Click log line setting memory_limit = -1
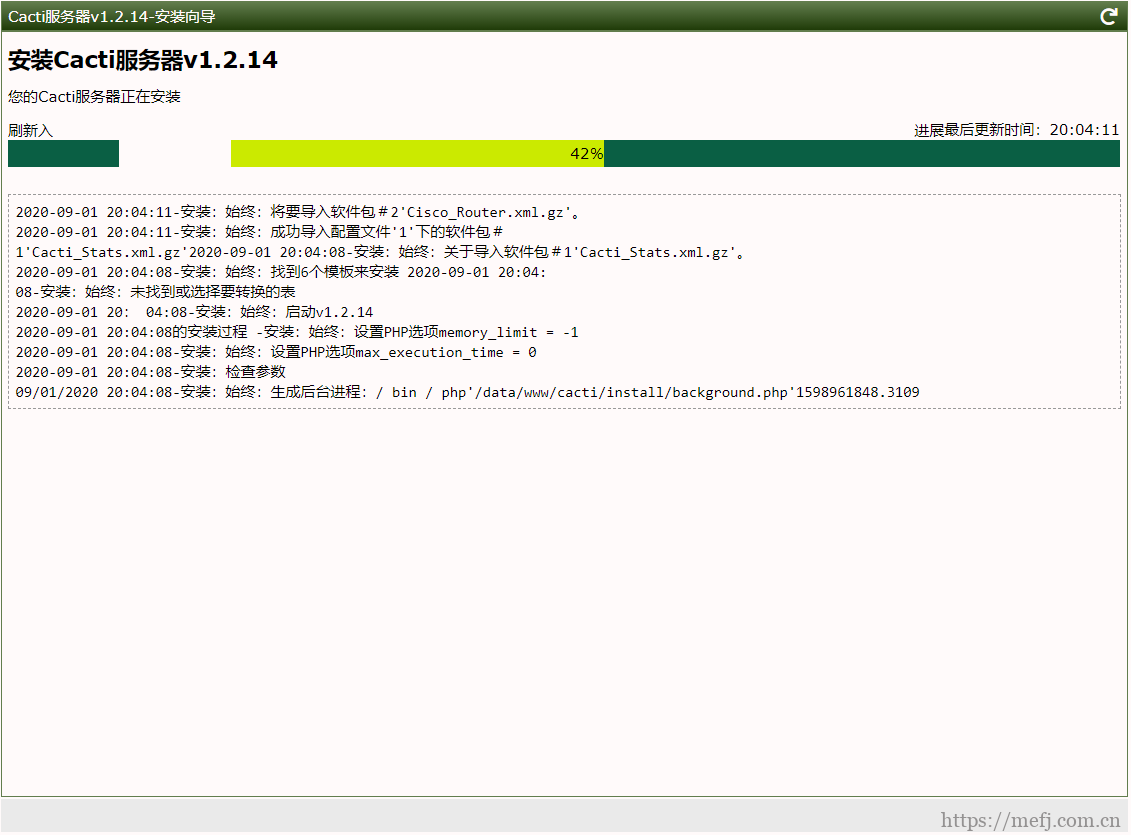1131x835 pixels. tap(296, 332)
